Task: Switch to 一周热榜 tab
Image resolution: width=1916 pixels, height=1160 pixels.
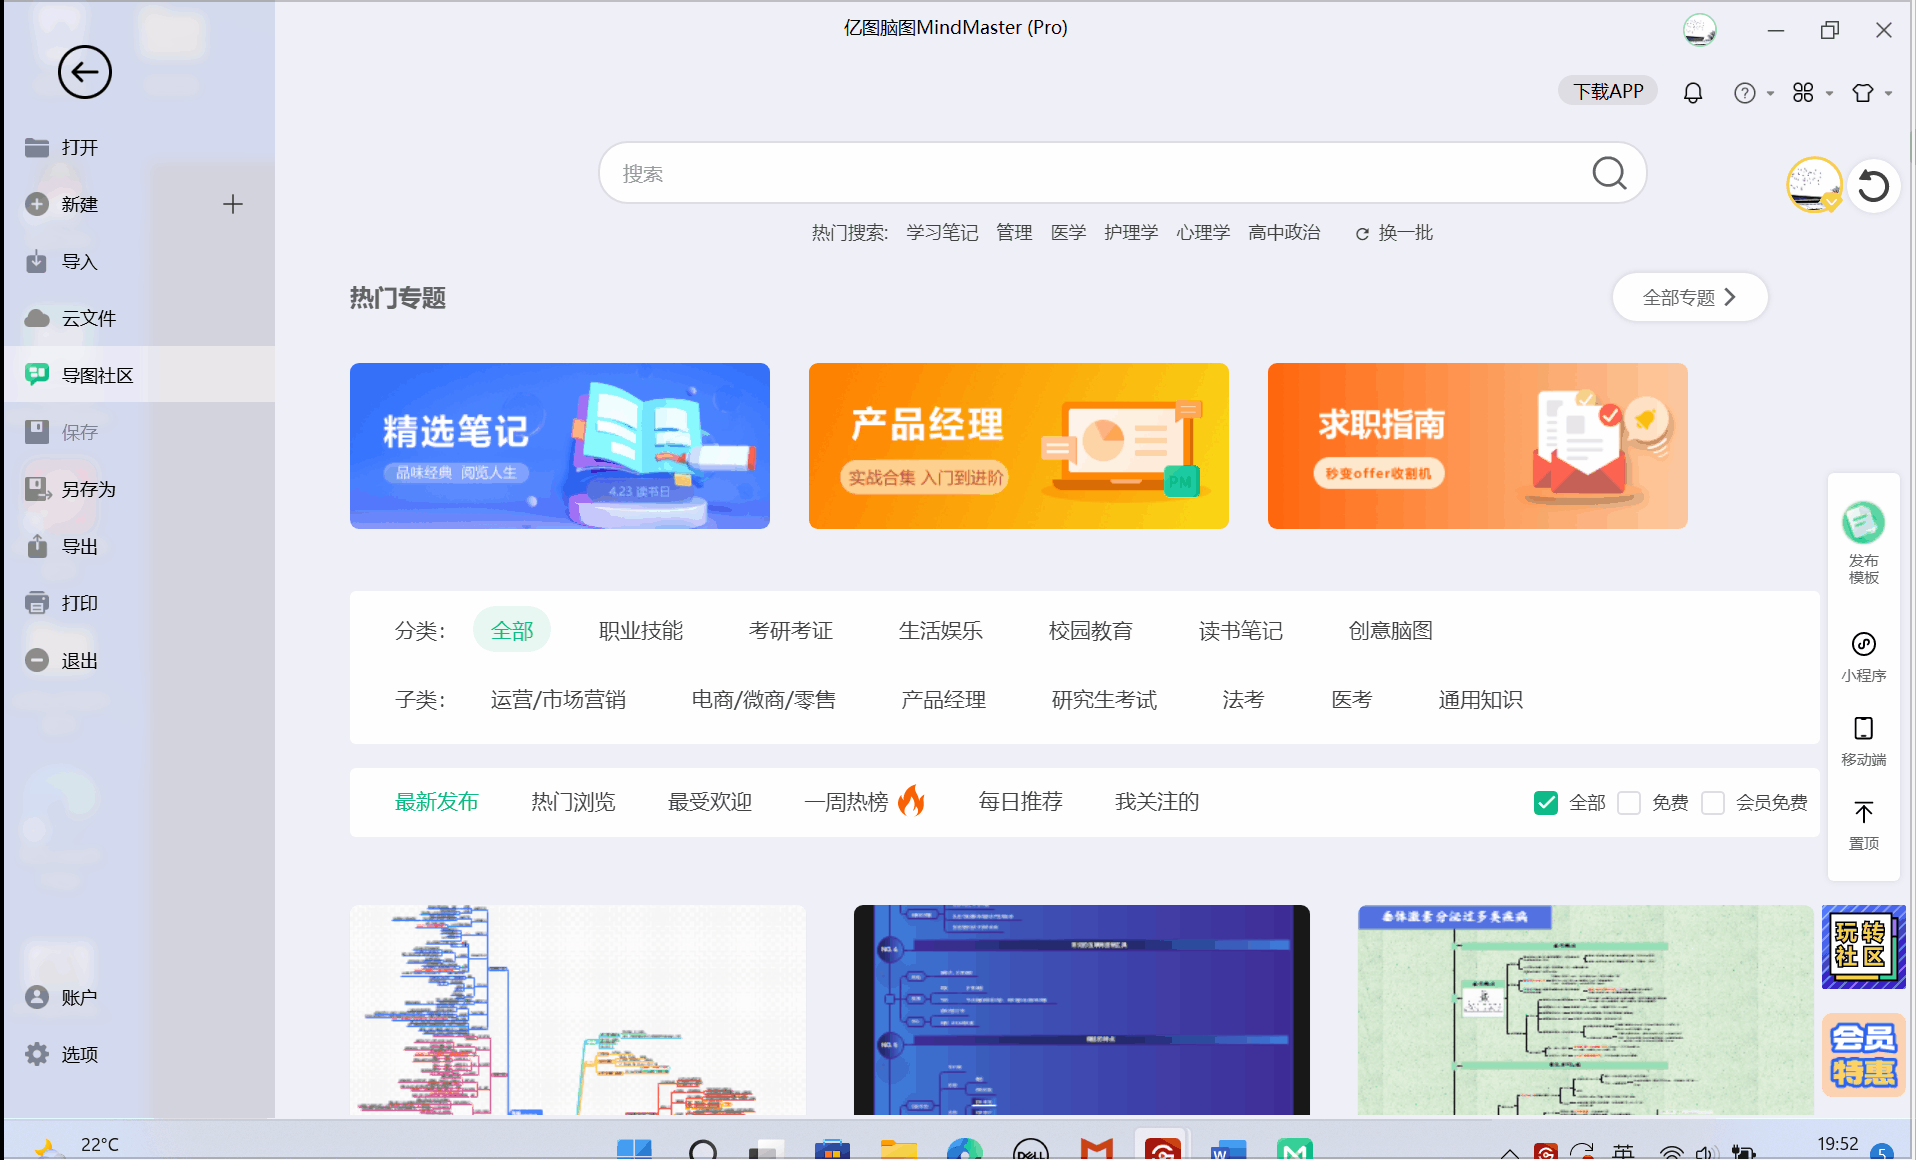Action: click(x=865, y=801)
